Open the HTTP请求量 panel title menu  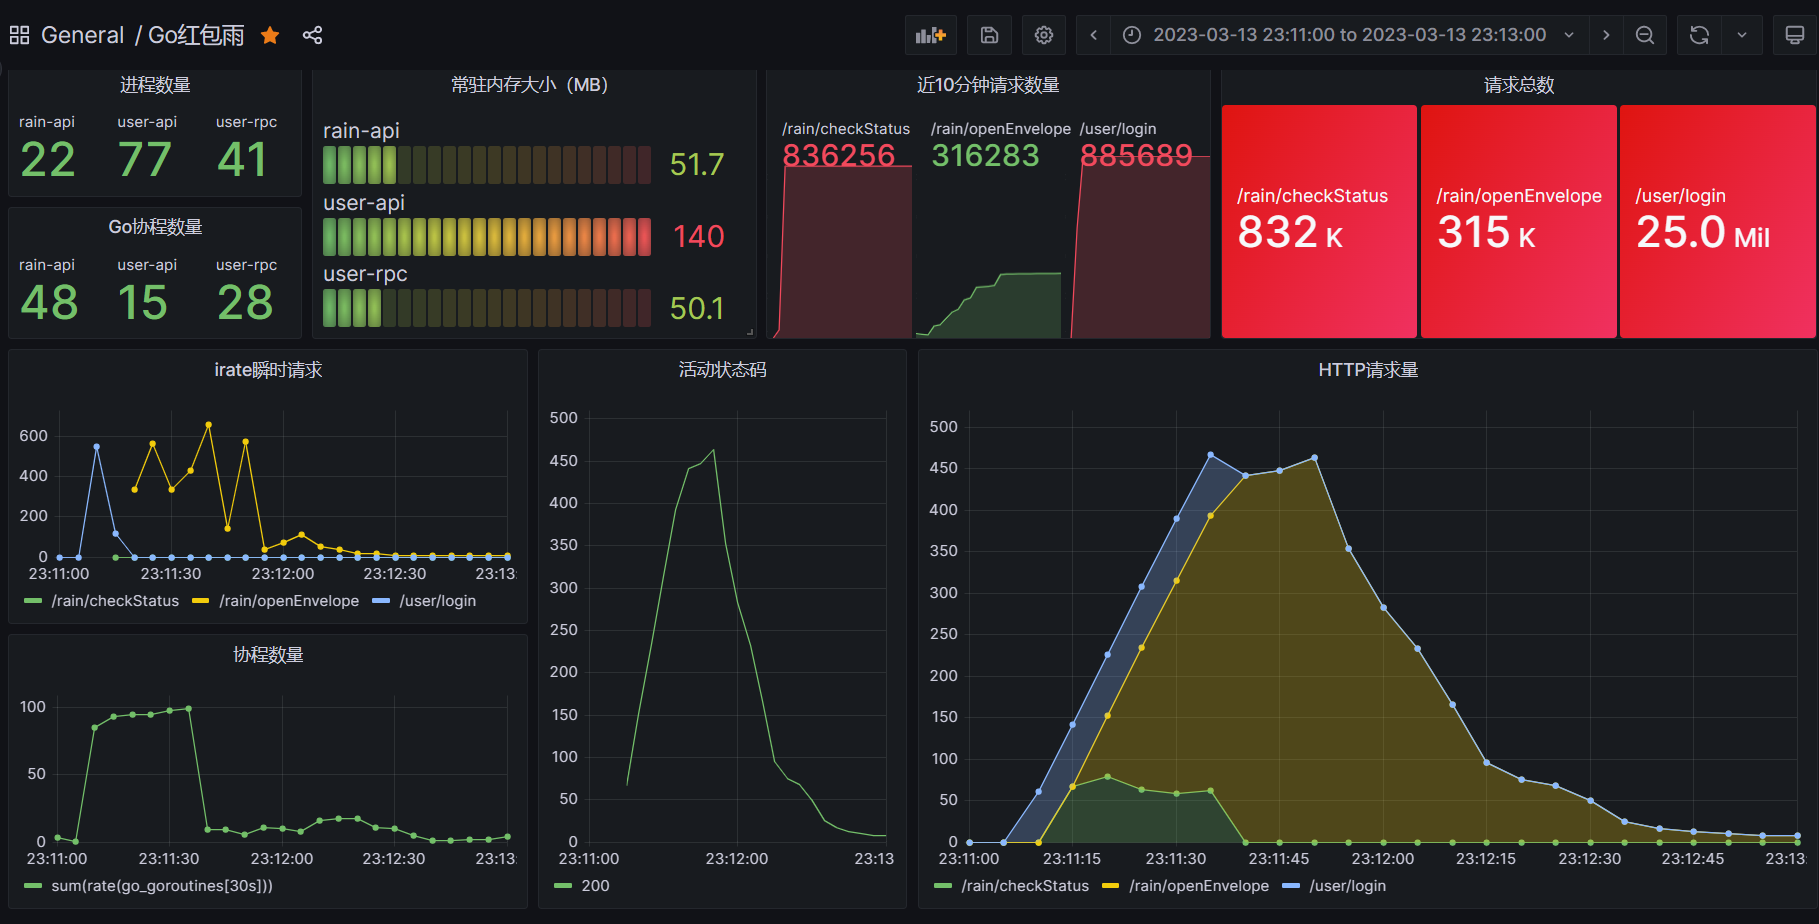(1368, 370)
